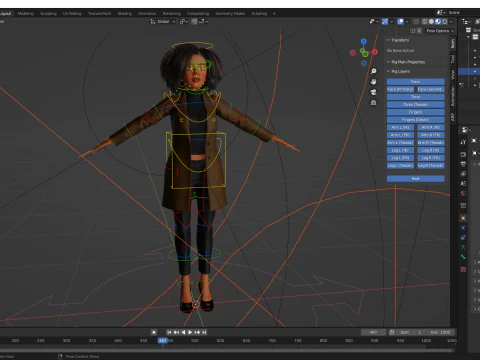Switch to Texture Paint workspace tab
Image resolution: width=480 pixels, height=360 pixels.
pos(99,14)
